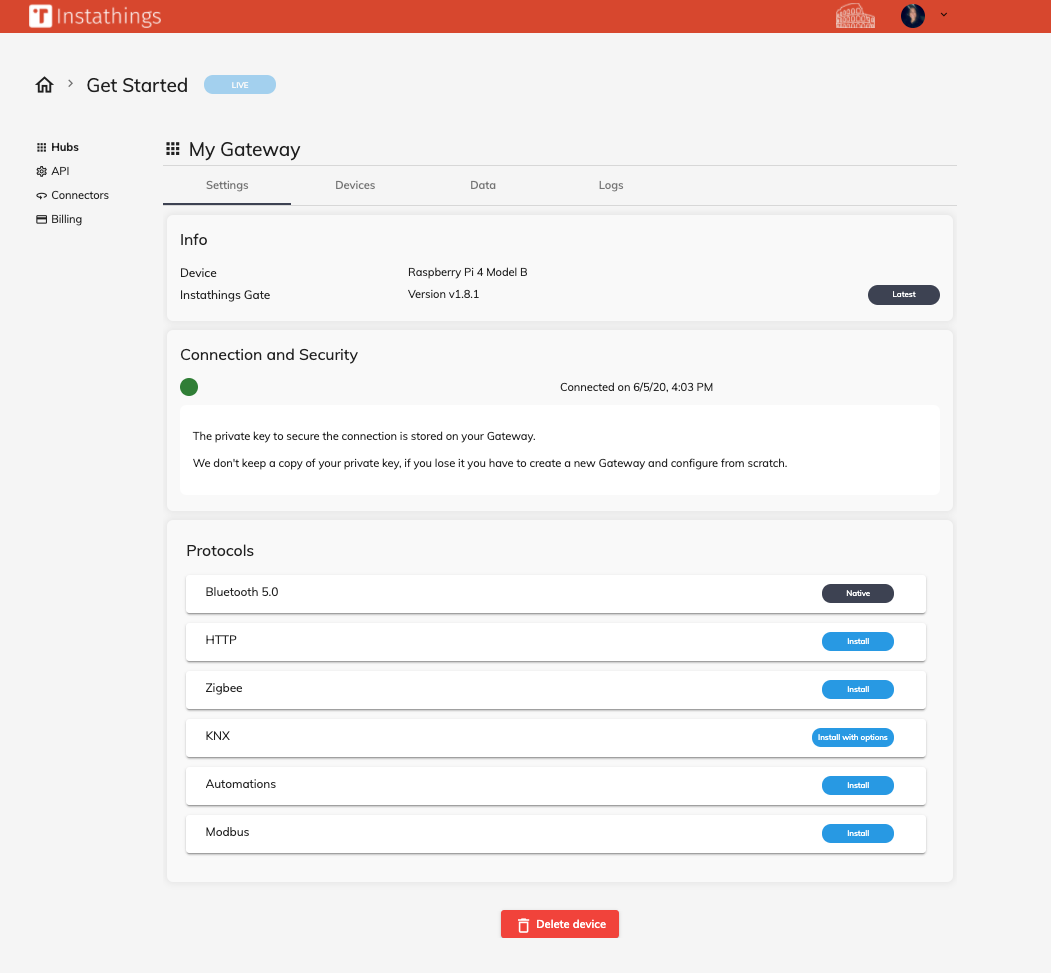Click the LIVE status badge
Image resolution: width=1051 pixels, height=973 pixels.
239,84
